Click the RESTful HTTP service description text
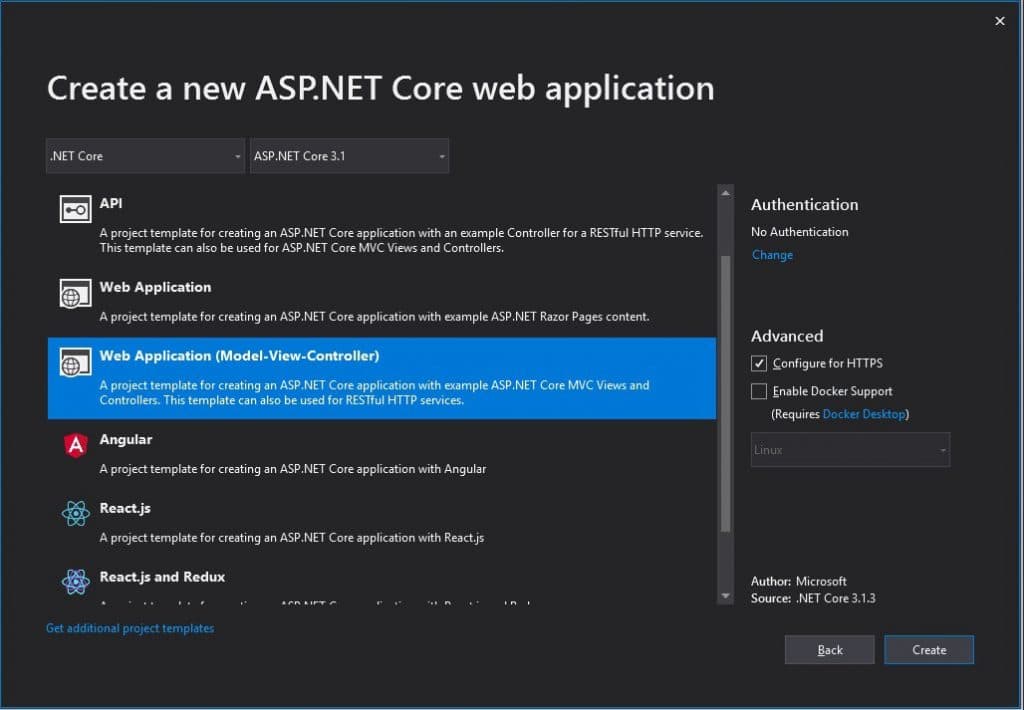 click(401, 240)
